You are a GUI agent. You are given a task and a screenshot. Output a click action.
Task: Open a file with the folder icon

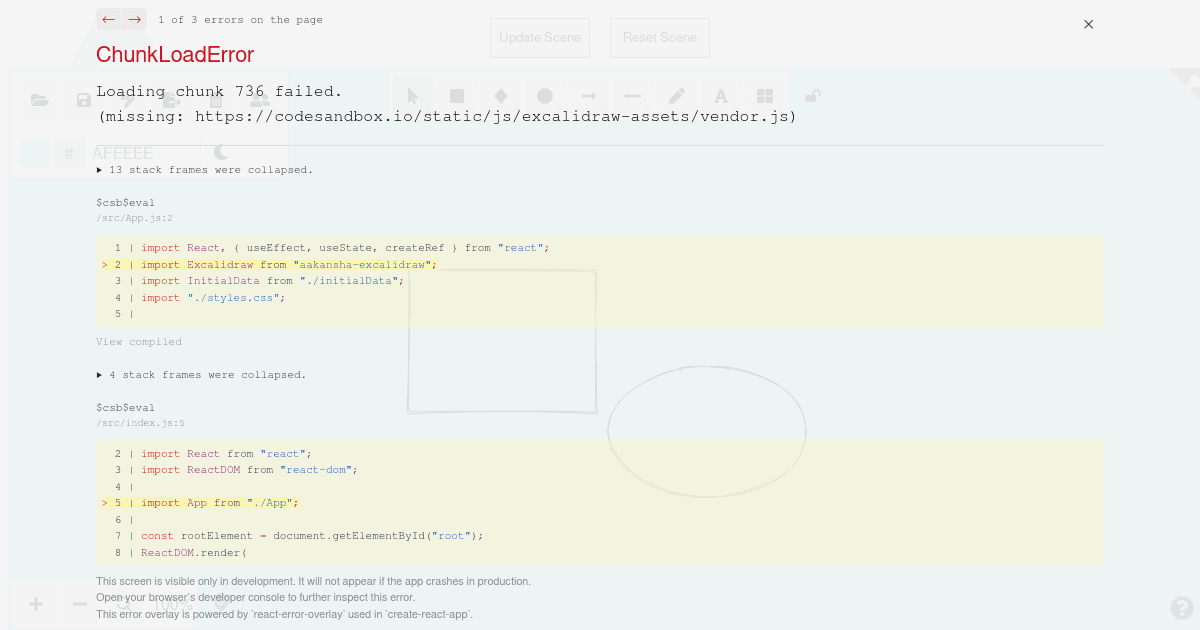[40, 99]
